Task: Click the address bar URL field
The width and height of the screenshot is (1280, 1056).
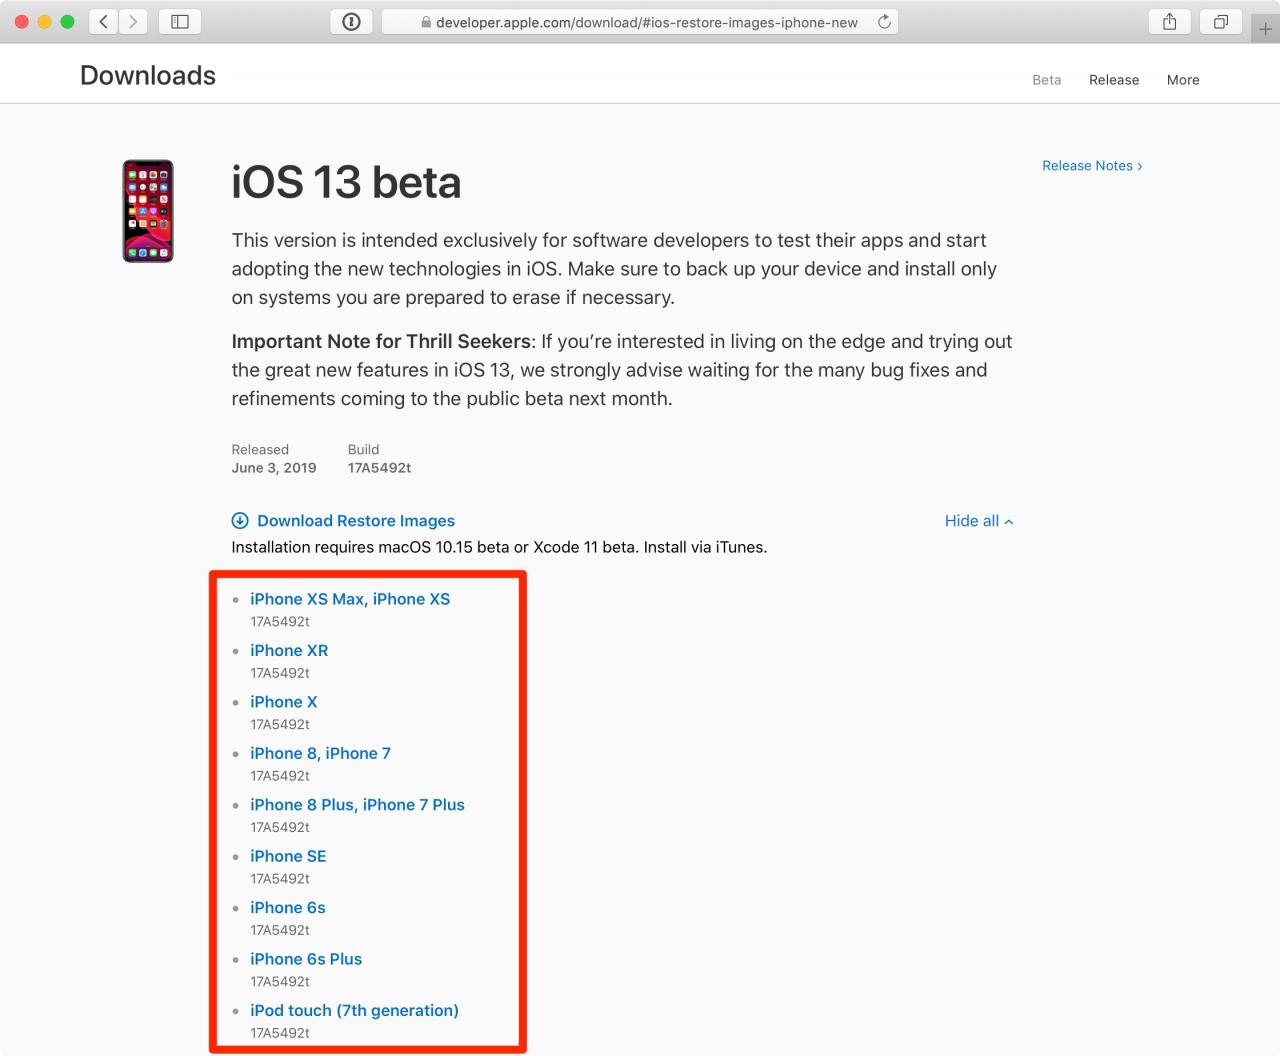Action: coord(640,22)
